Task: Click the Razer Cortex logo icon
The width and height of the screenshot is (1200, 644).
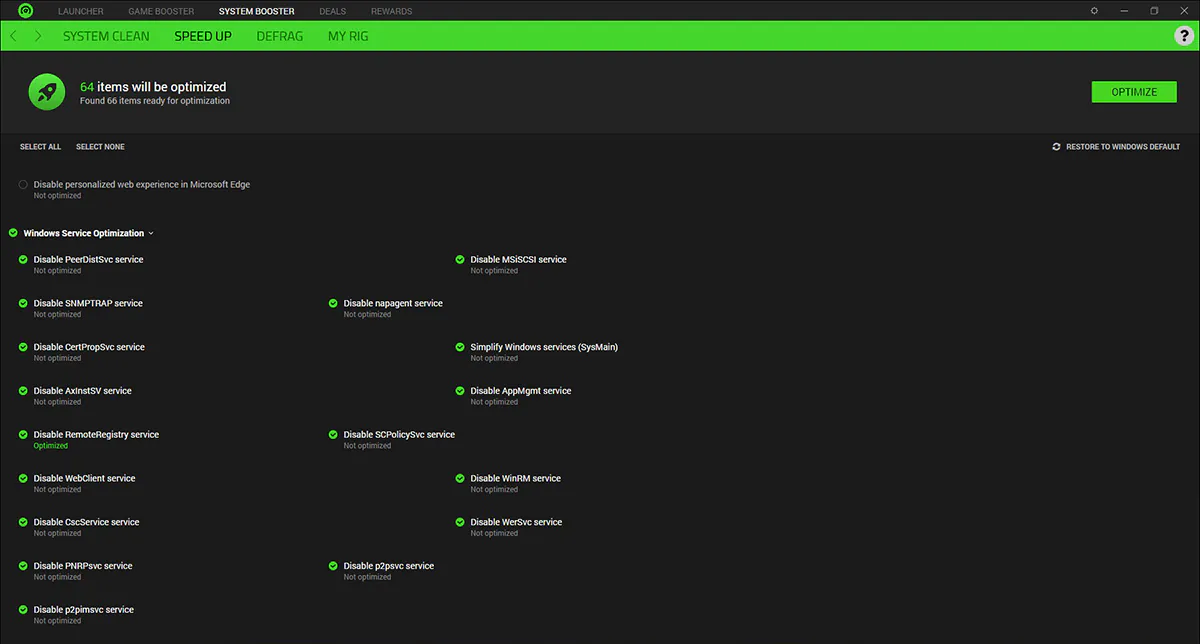Action: pos(26,11)
